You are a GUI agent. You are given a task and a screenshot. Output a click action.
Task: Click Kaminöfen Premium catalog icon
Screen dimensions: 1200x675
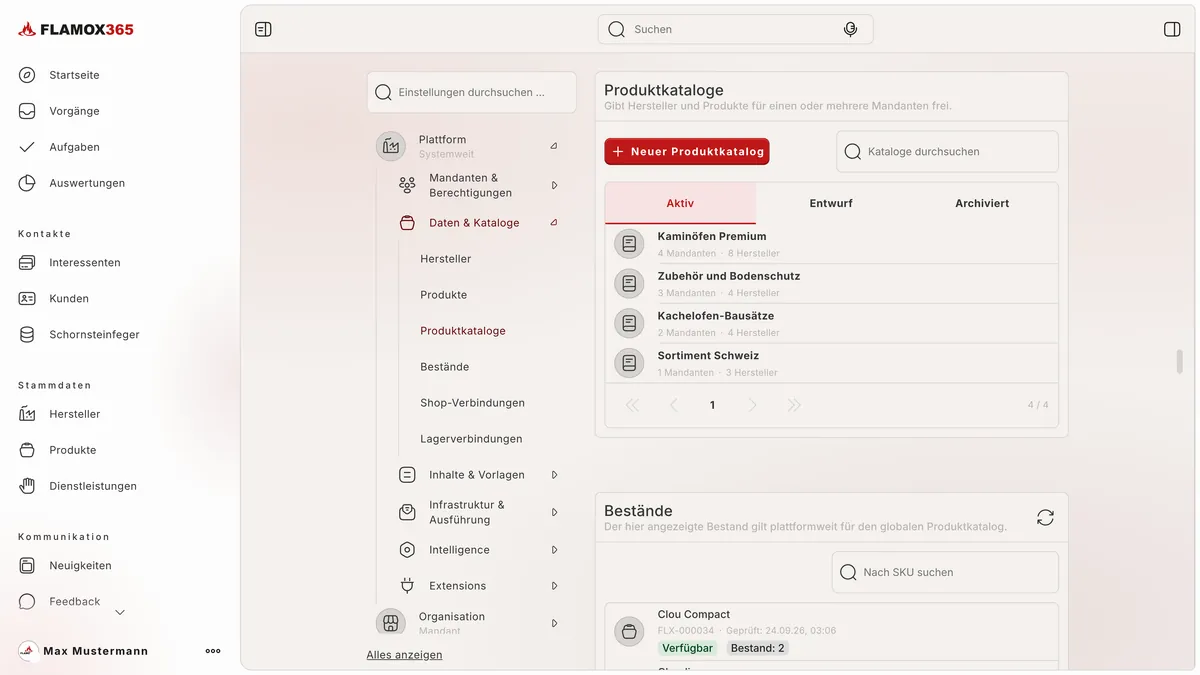[x=629, y=243]
